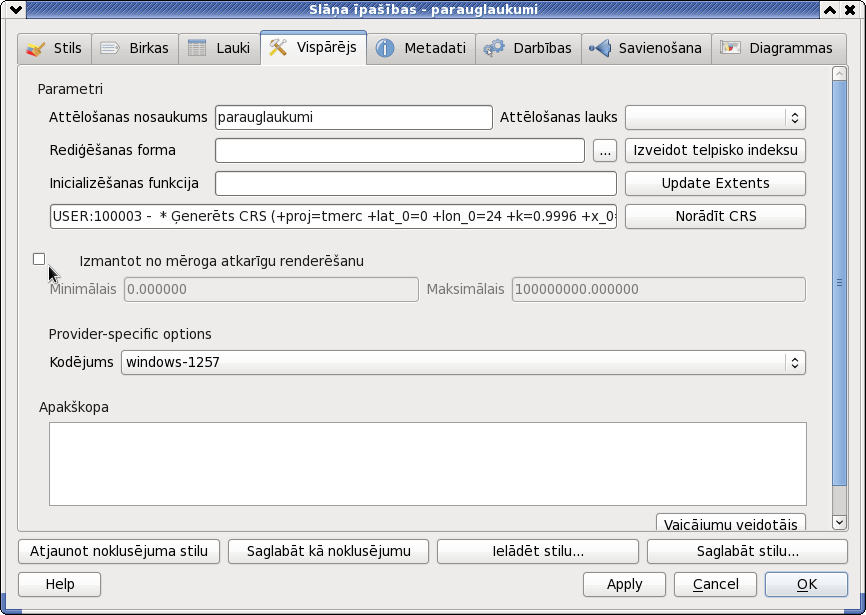
Task: Click the Metadati info icon
Action: point(385,49)
